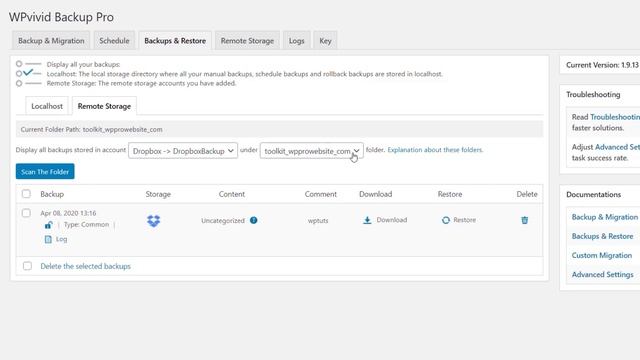Open the Dropbox -> DropboxBackup account dropdown
Viewport: 640px width, 360px height.
pyautogui.click(x=183, y=151)
